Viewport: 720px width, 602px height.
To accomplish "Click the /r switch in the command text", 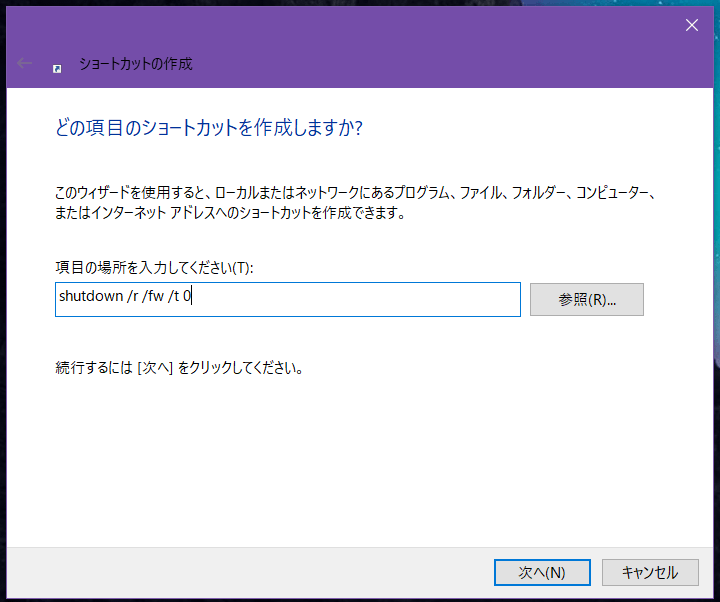I will point(133,296).
